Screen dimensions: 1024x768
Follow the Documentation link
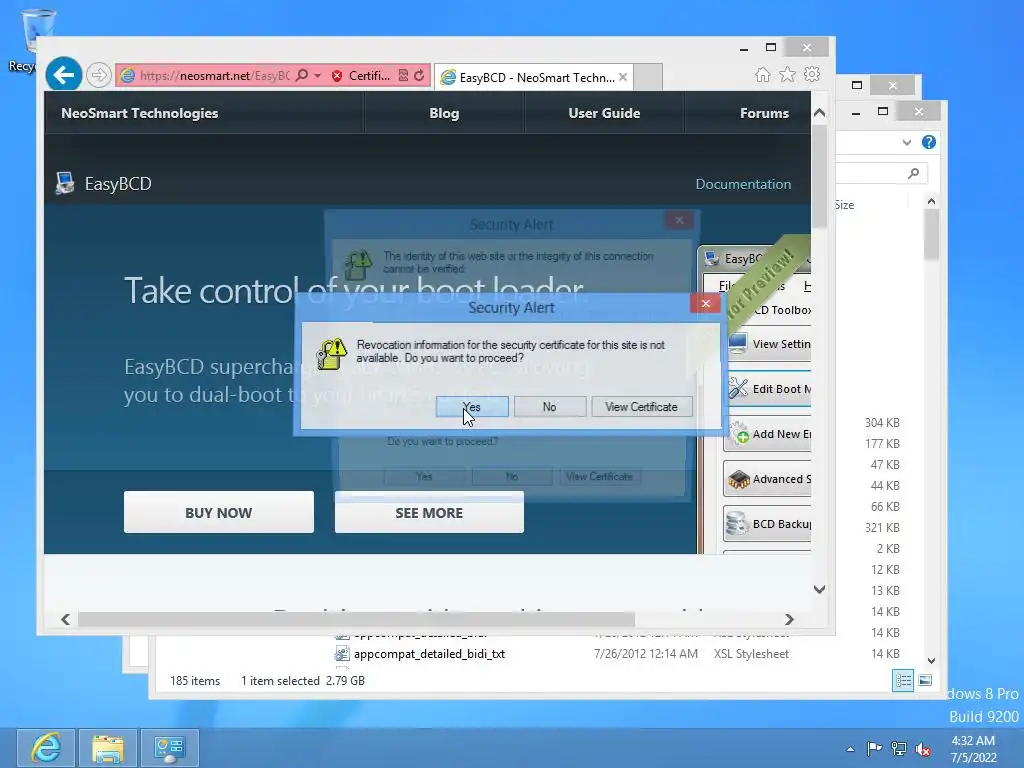point(743,184)
